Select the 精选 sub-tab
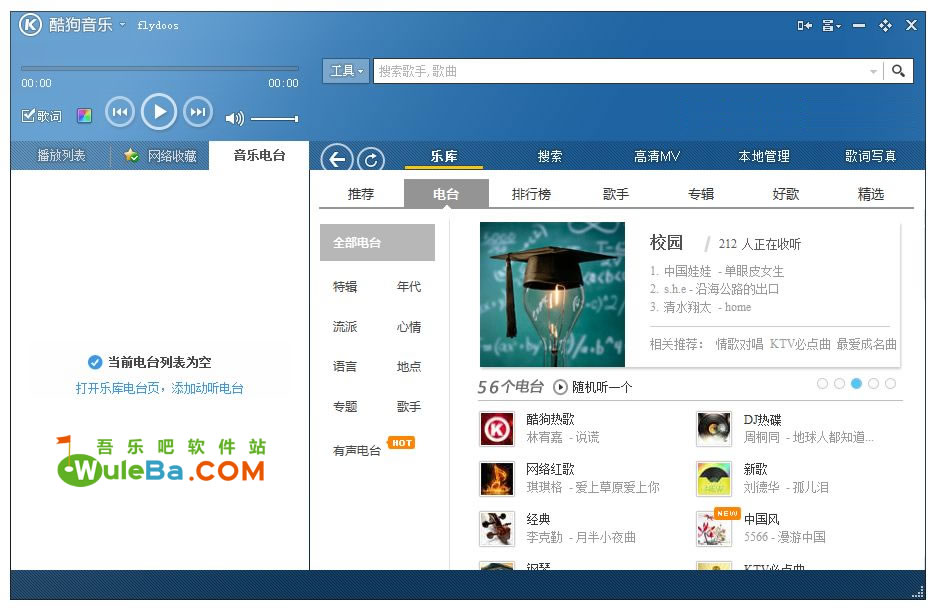The width and height of the screenshot is (935, 615). pyautogui.click(x=871, y=194)
